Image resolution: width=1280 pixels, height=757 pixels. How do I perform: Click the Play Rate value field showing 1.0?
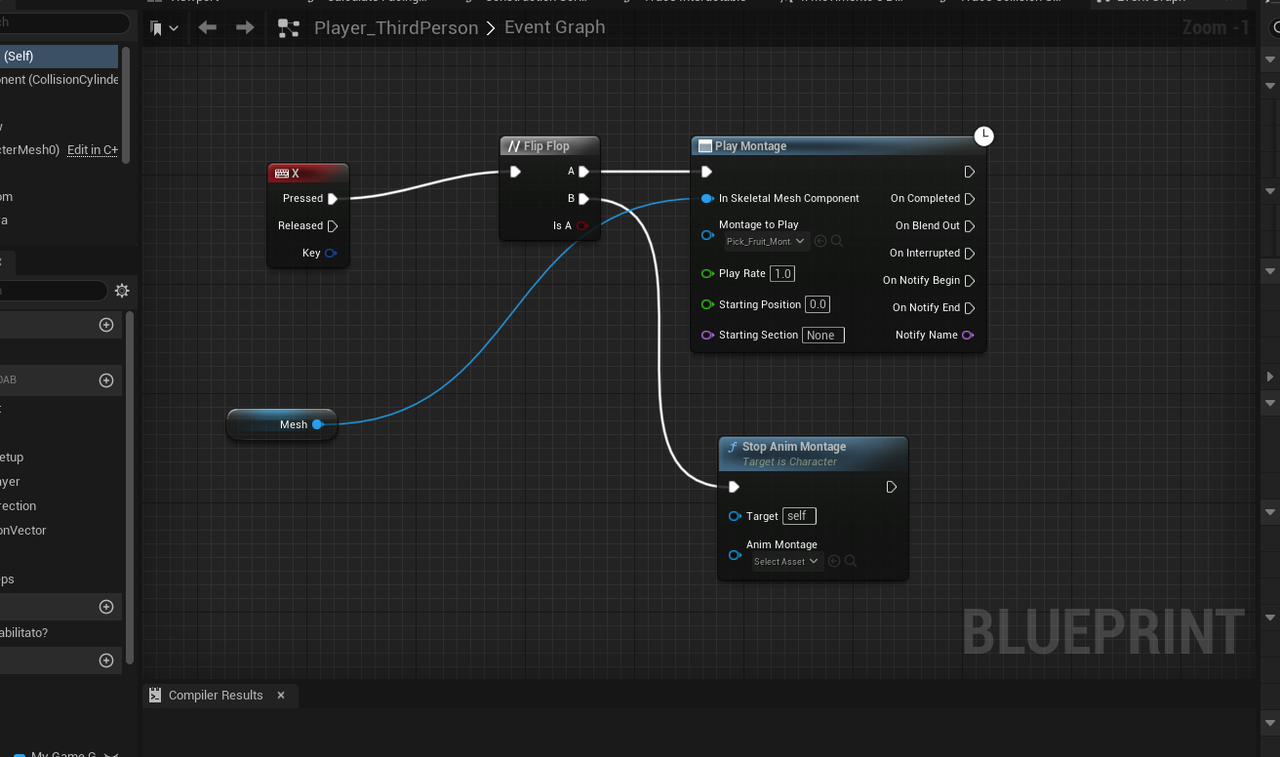(x=782, y=273)
